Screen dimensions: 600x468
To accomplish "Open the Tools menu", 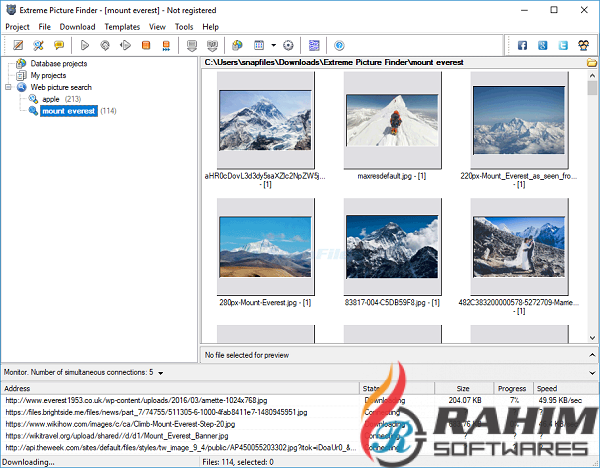I will 184,27.
